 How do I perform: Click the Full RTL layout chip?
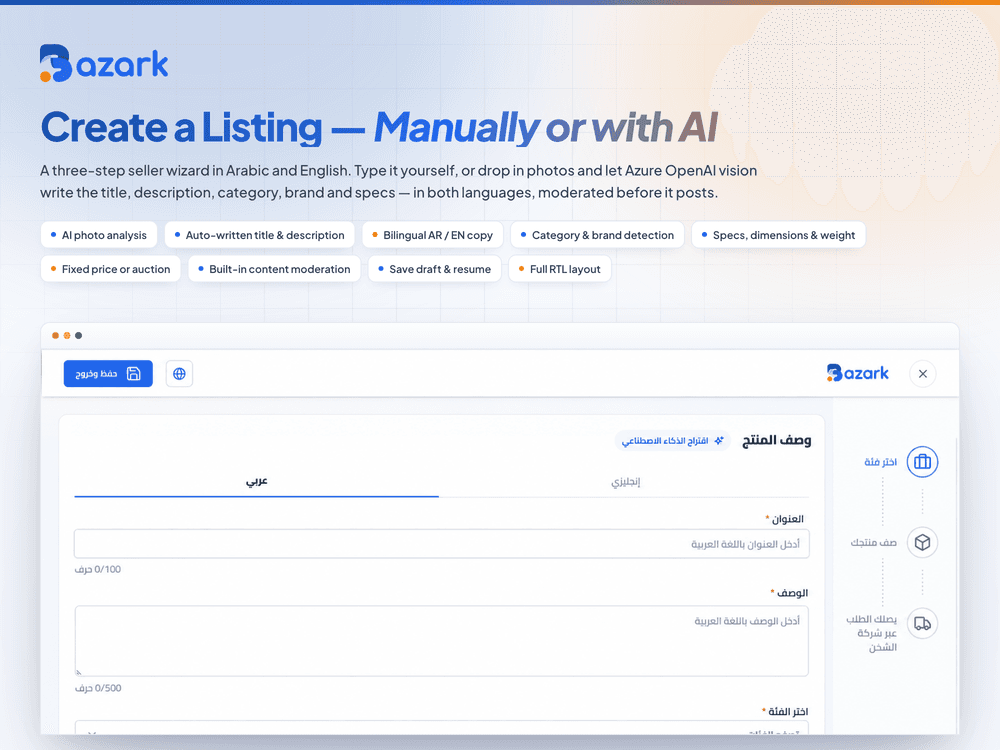560,269
